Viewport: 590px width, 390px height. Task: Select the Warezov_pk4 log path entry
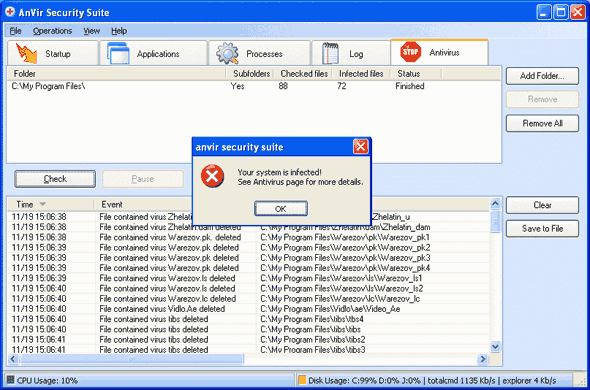(345, 268)
